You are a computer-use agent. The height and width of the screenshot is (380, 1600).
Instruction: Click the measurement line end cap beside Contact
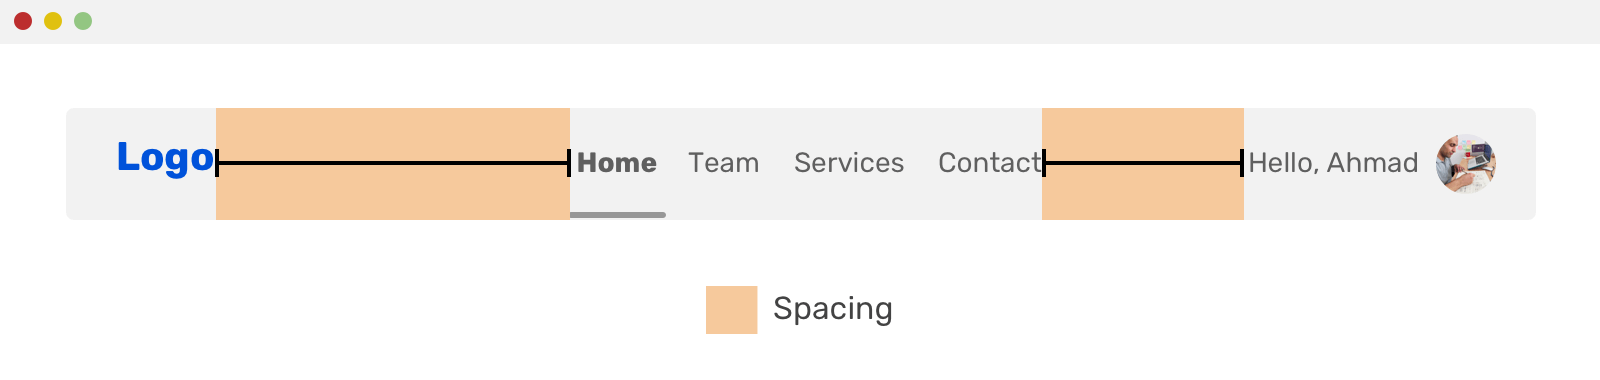pyautogui.click(x=1044, y=163)
